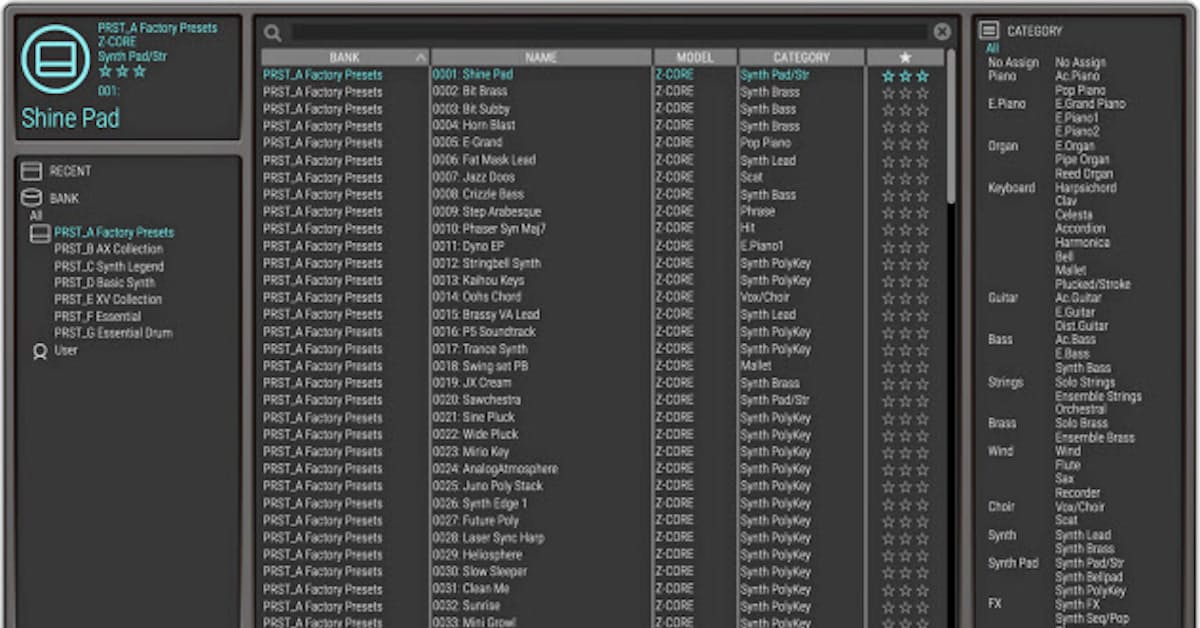This screenshot has width=1200, height=628.
Task: Show All categories filter
Action: [x=992, y=48]
